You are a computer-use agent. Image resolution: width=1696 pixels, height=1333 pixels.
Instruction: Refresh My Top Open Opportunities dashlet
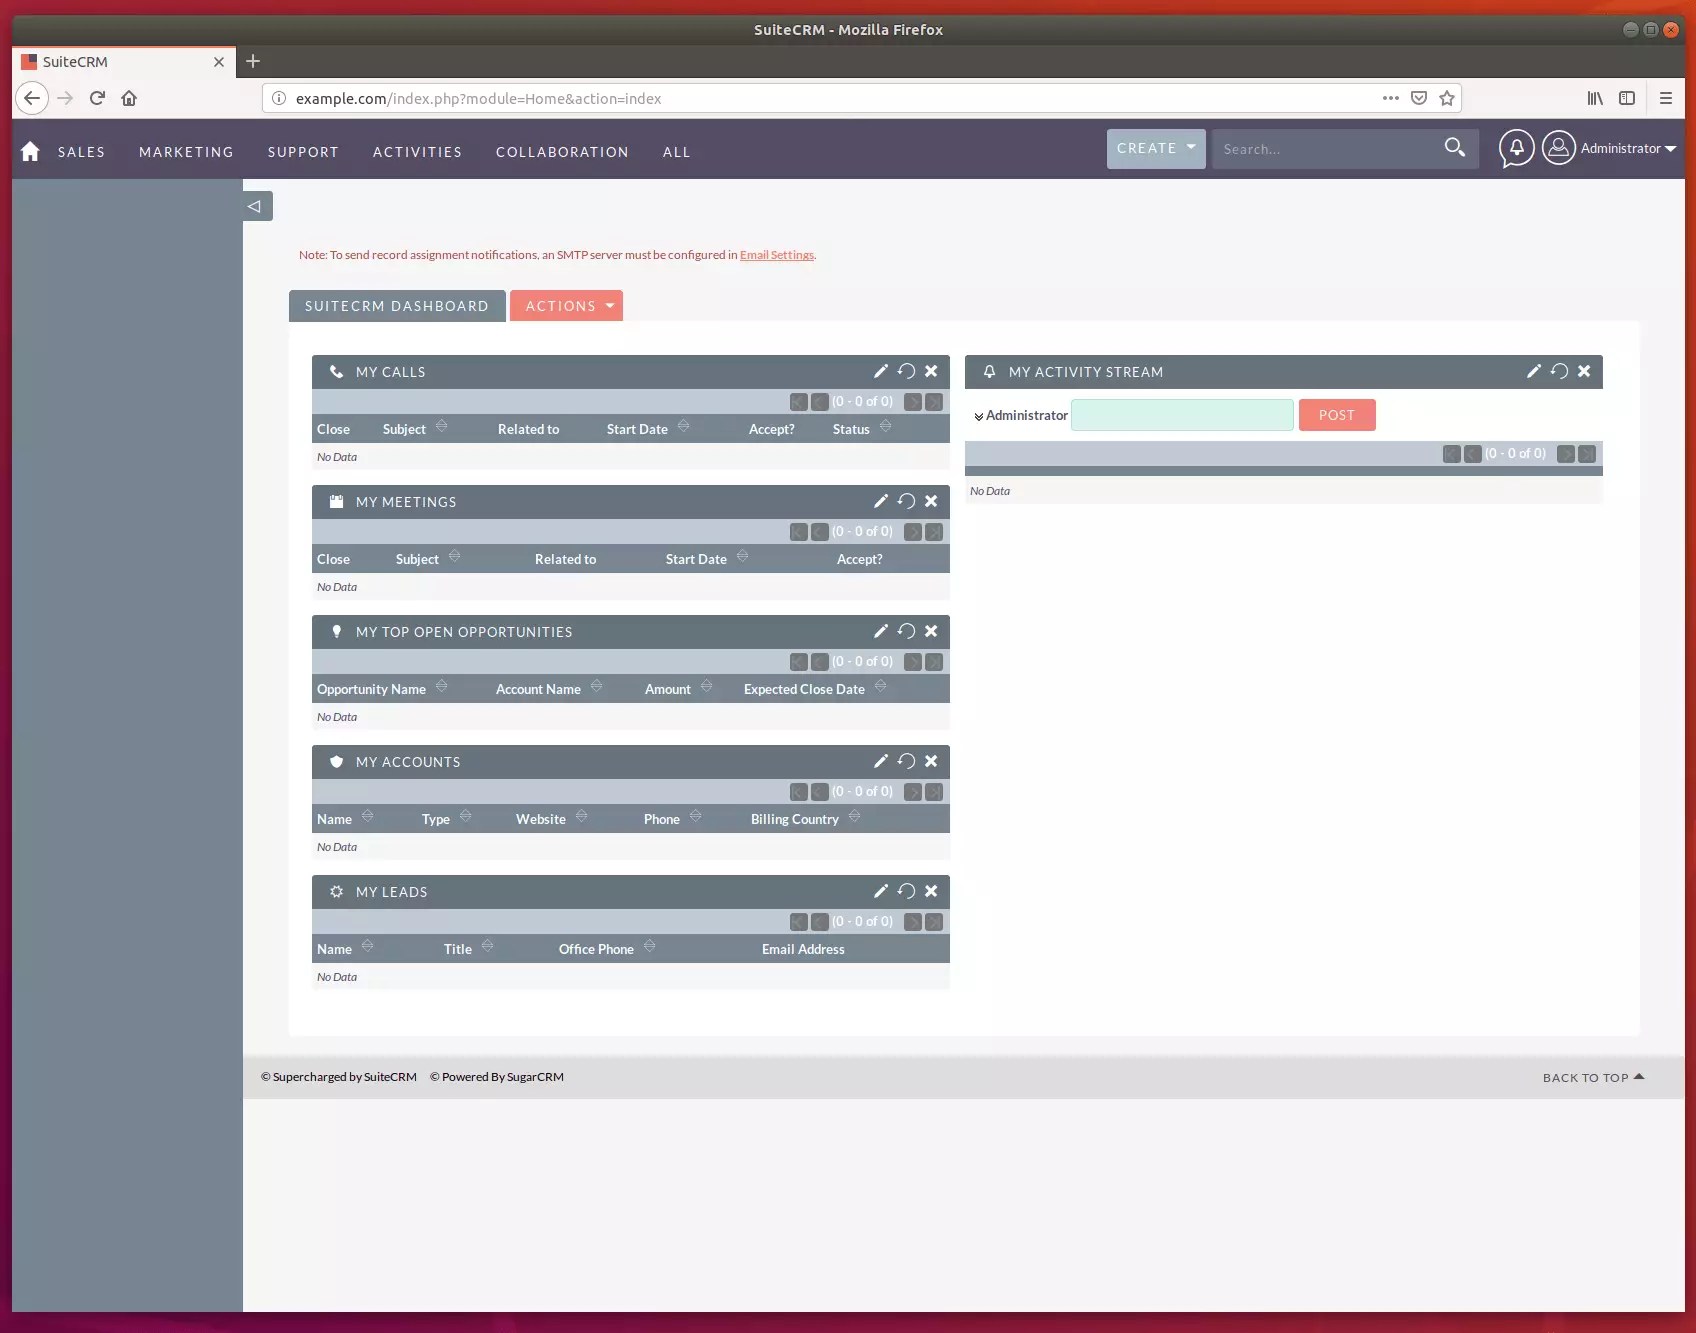[x=906, y=631]
